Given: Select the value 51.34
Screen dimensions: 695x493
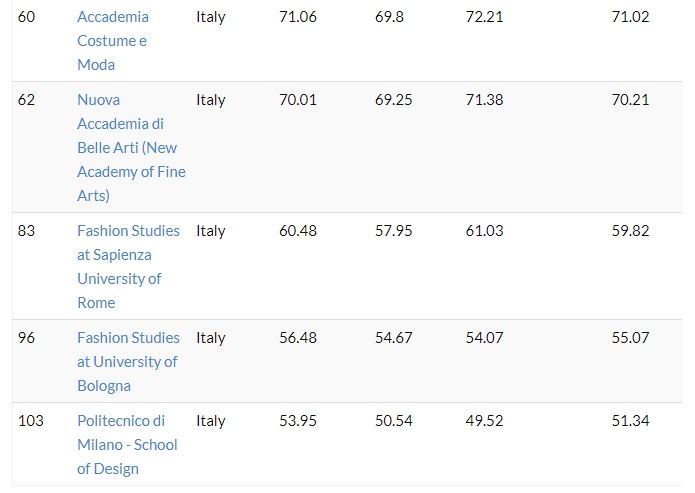Looking at the screenshot, I should tap(630, 421).
